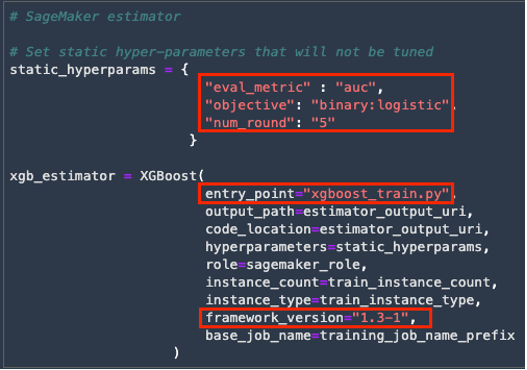The image size is (527, 370).
Task: Click the code_location=estimator_output_uri line
Action: [x=347, y=229]
